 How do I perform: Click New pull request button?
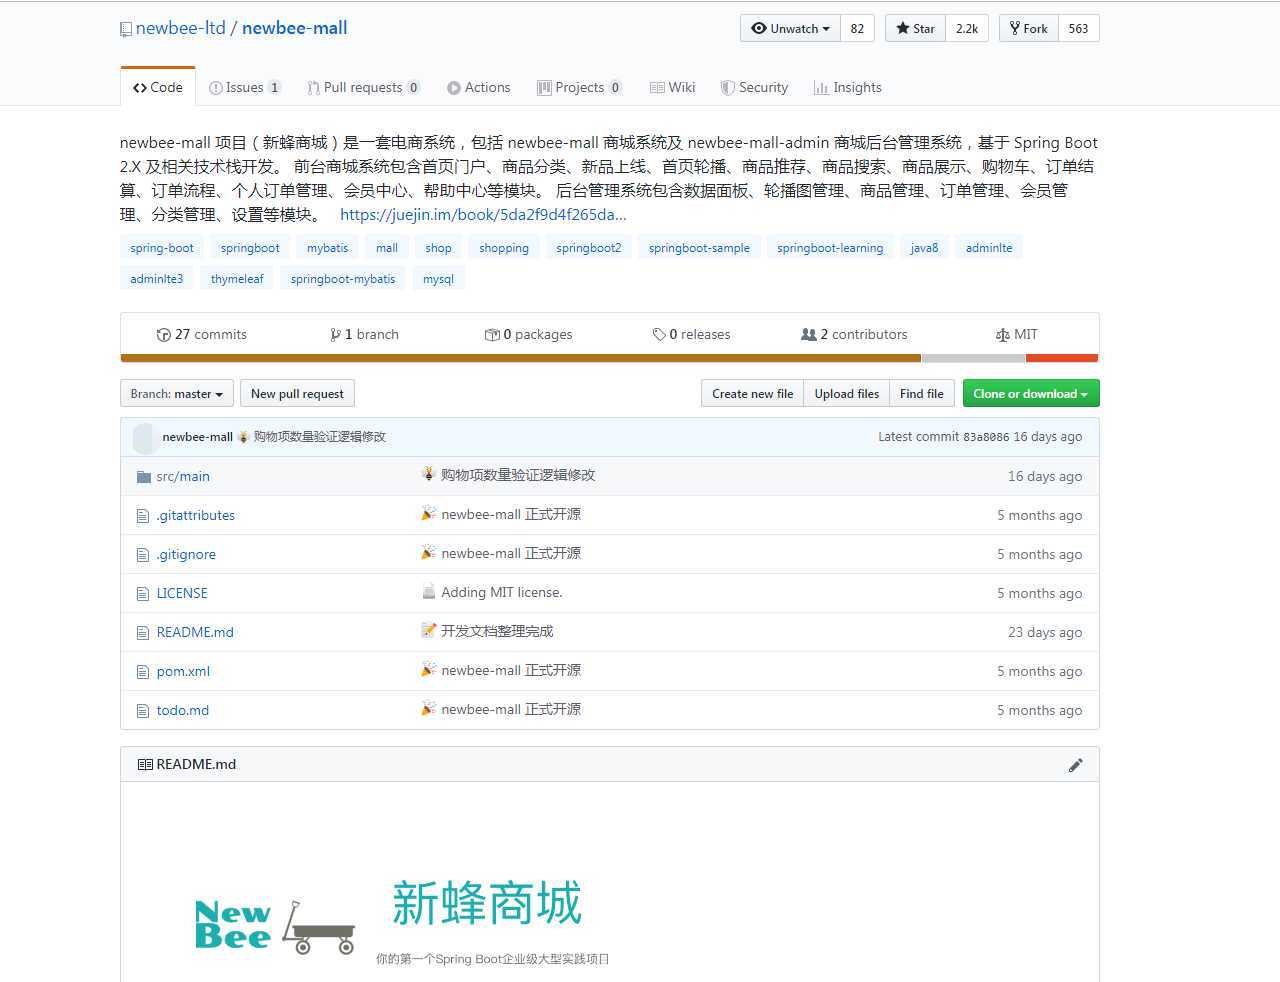point(297,394)
